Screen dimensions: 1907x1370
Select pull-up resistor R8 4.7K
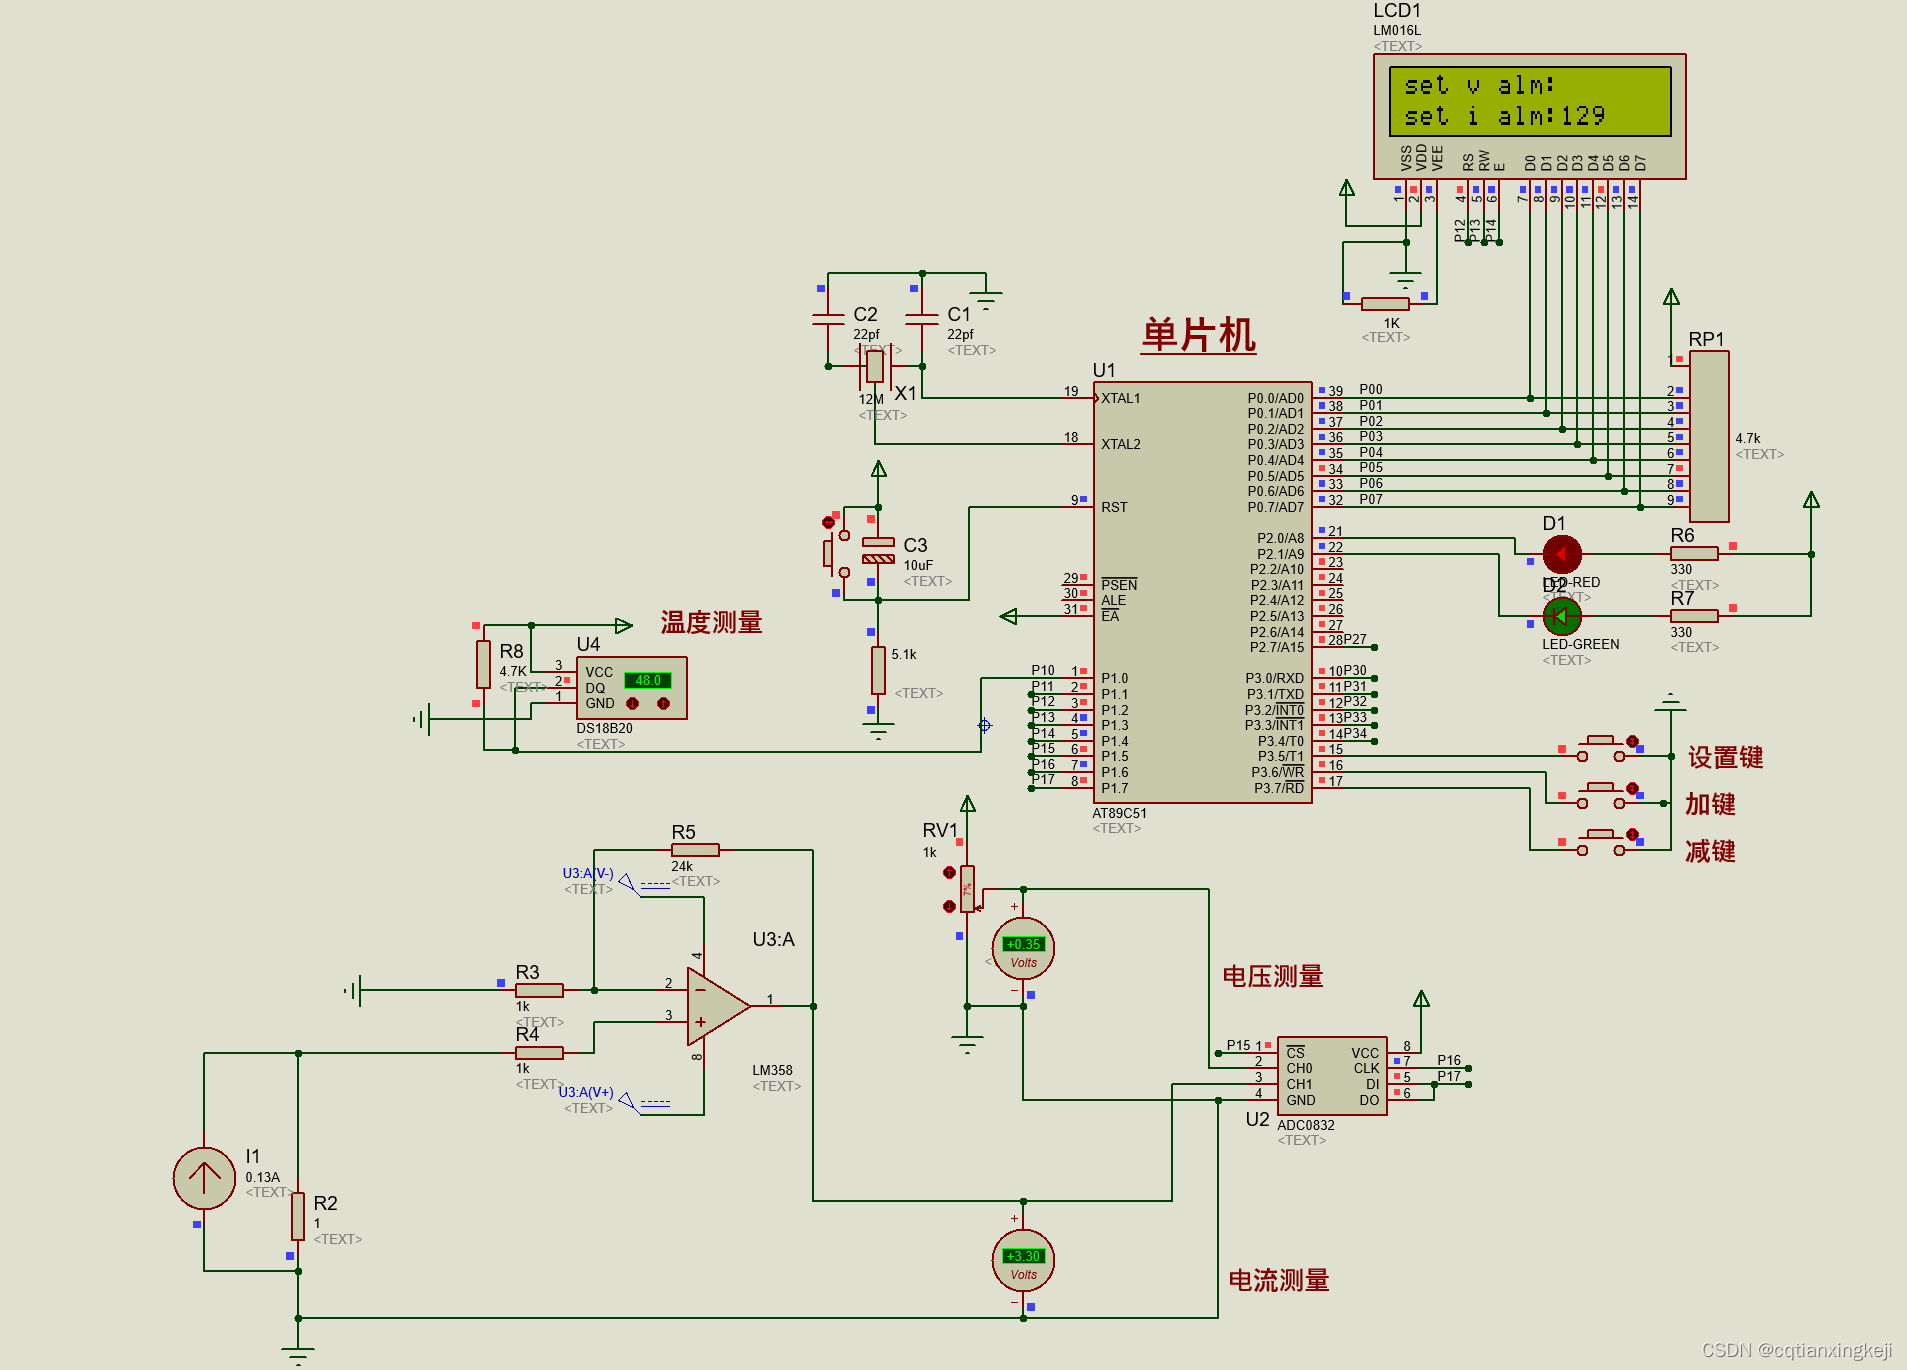(483, 664)
